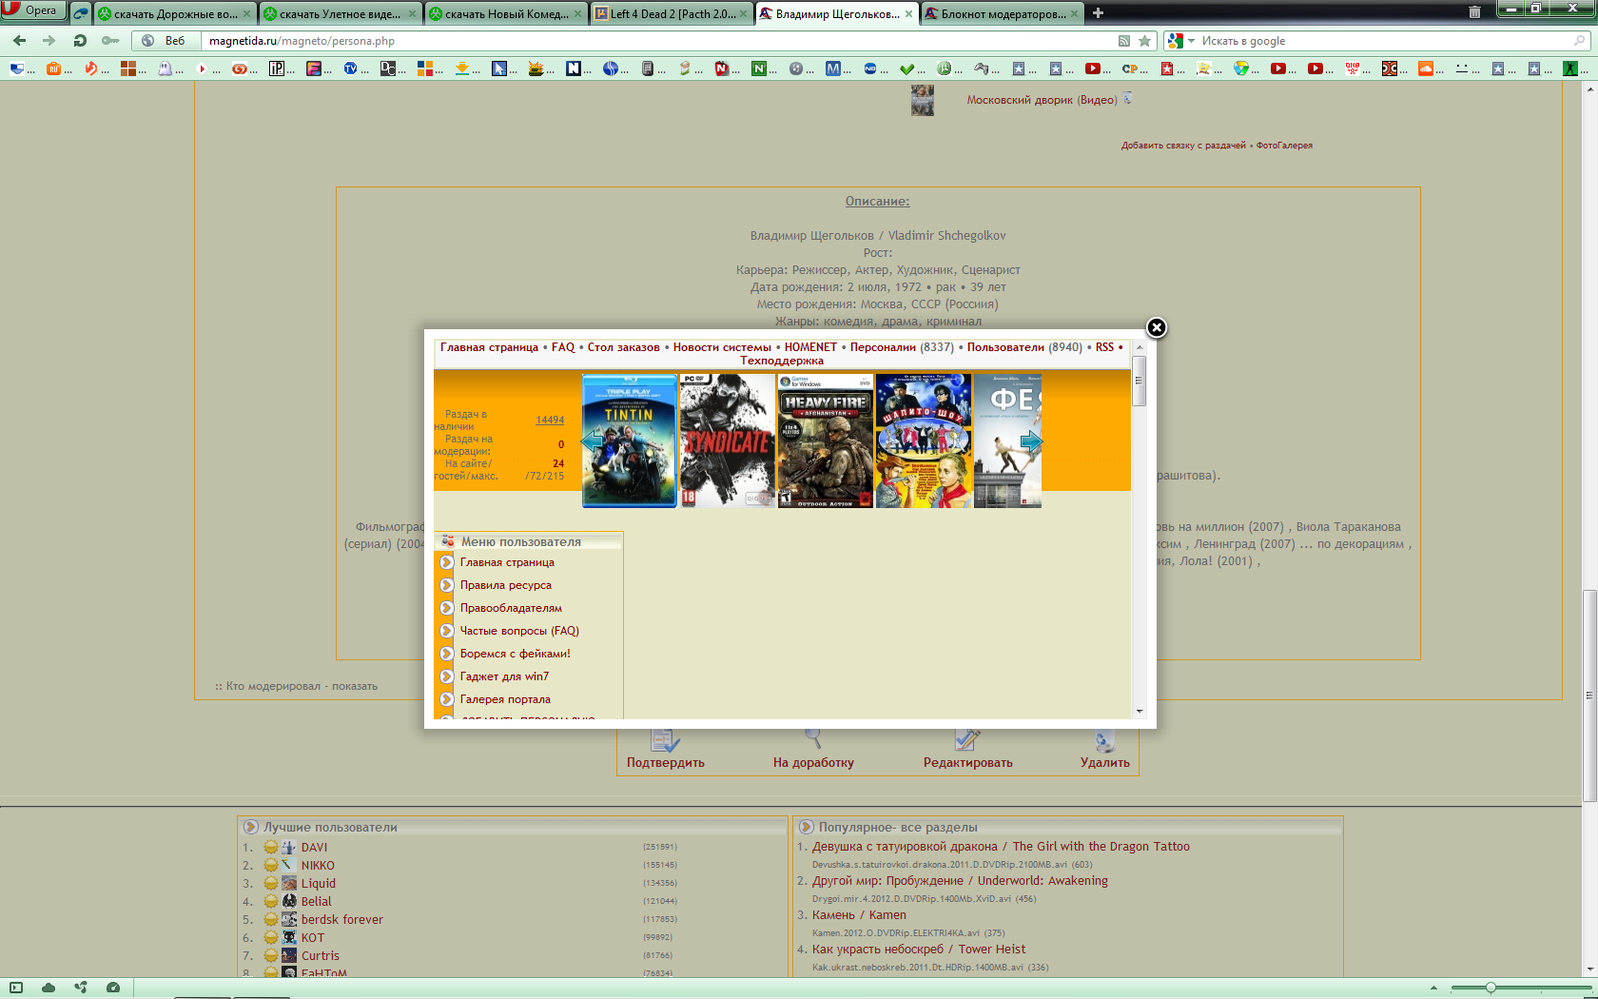Open the green checkmark bookmark icon
1598x999 pixels.
pyautogui.click(x=907, y=68)
